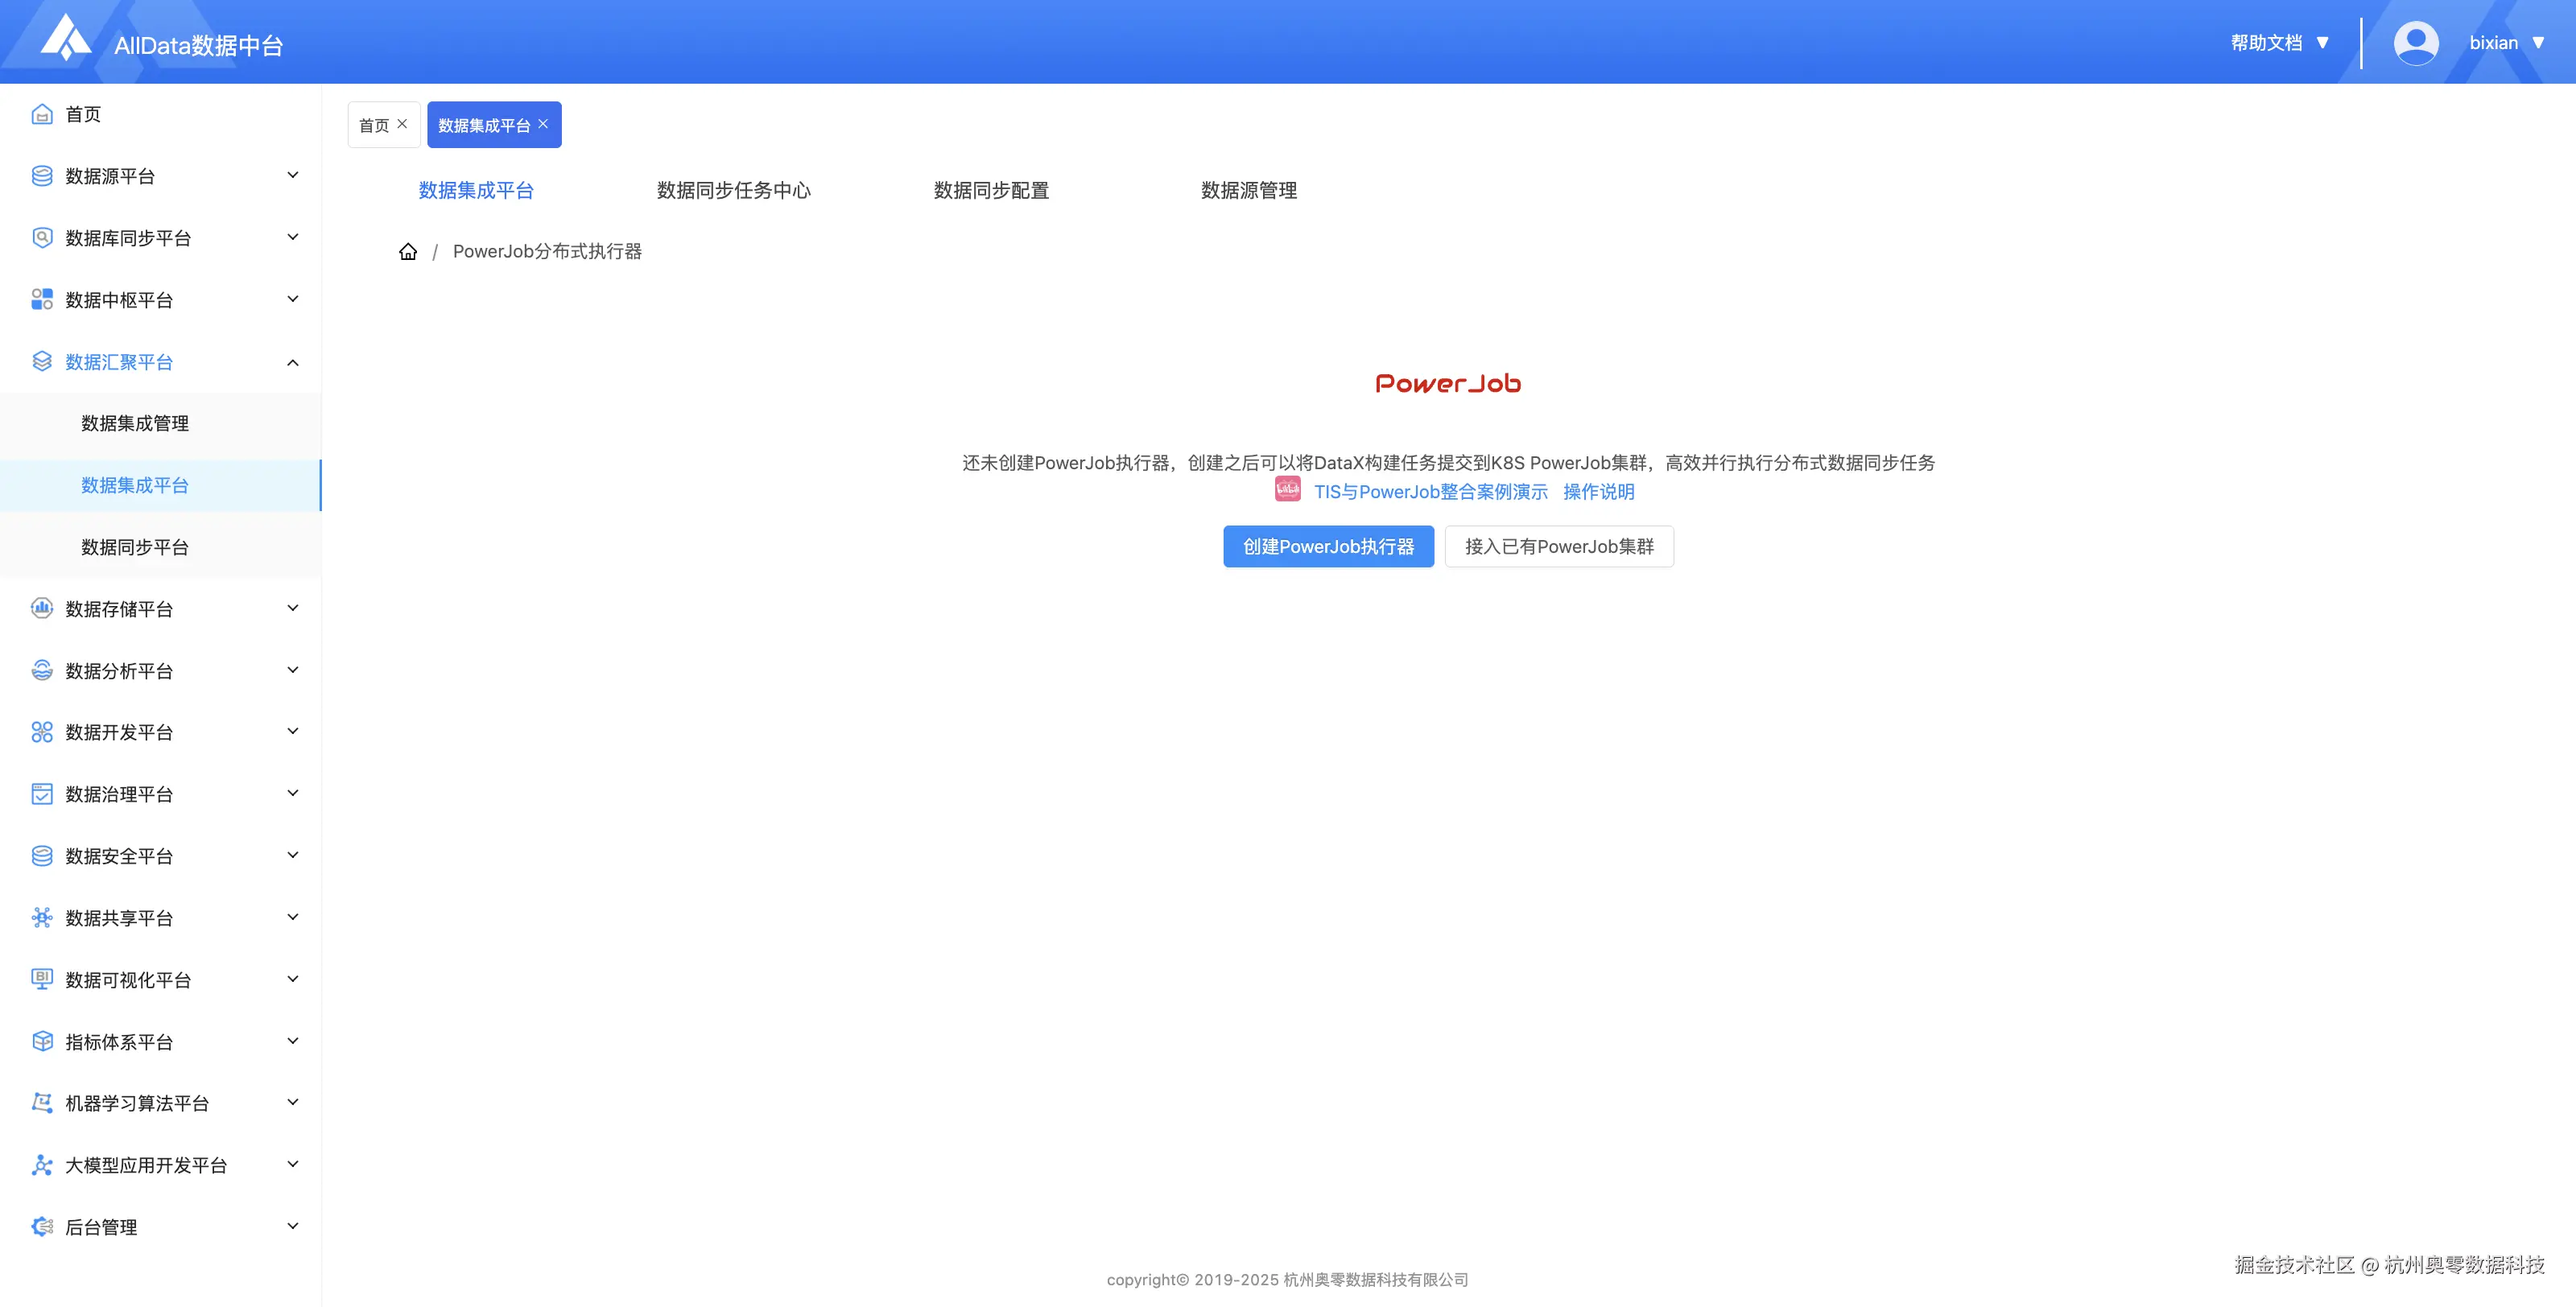This screenshot has height=1307, width=2576.
Task: Close the 首页 tab
Action: [x=403, y=124]
